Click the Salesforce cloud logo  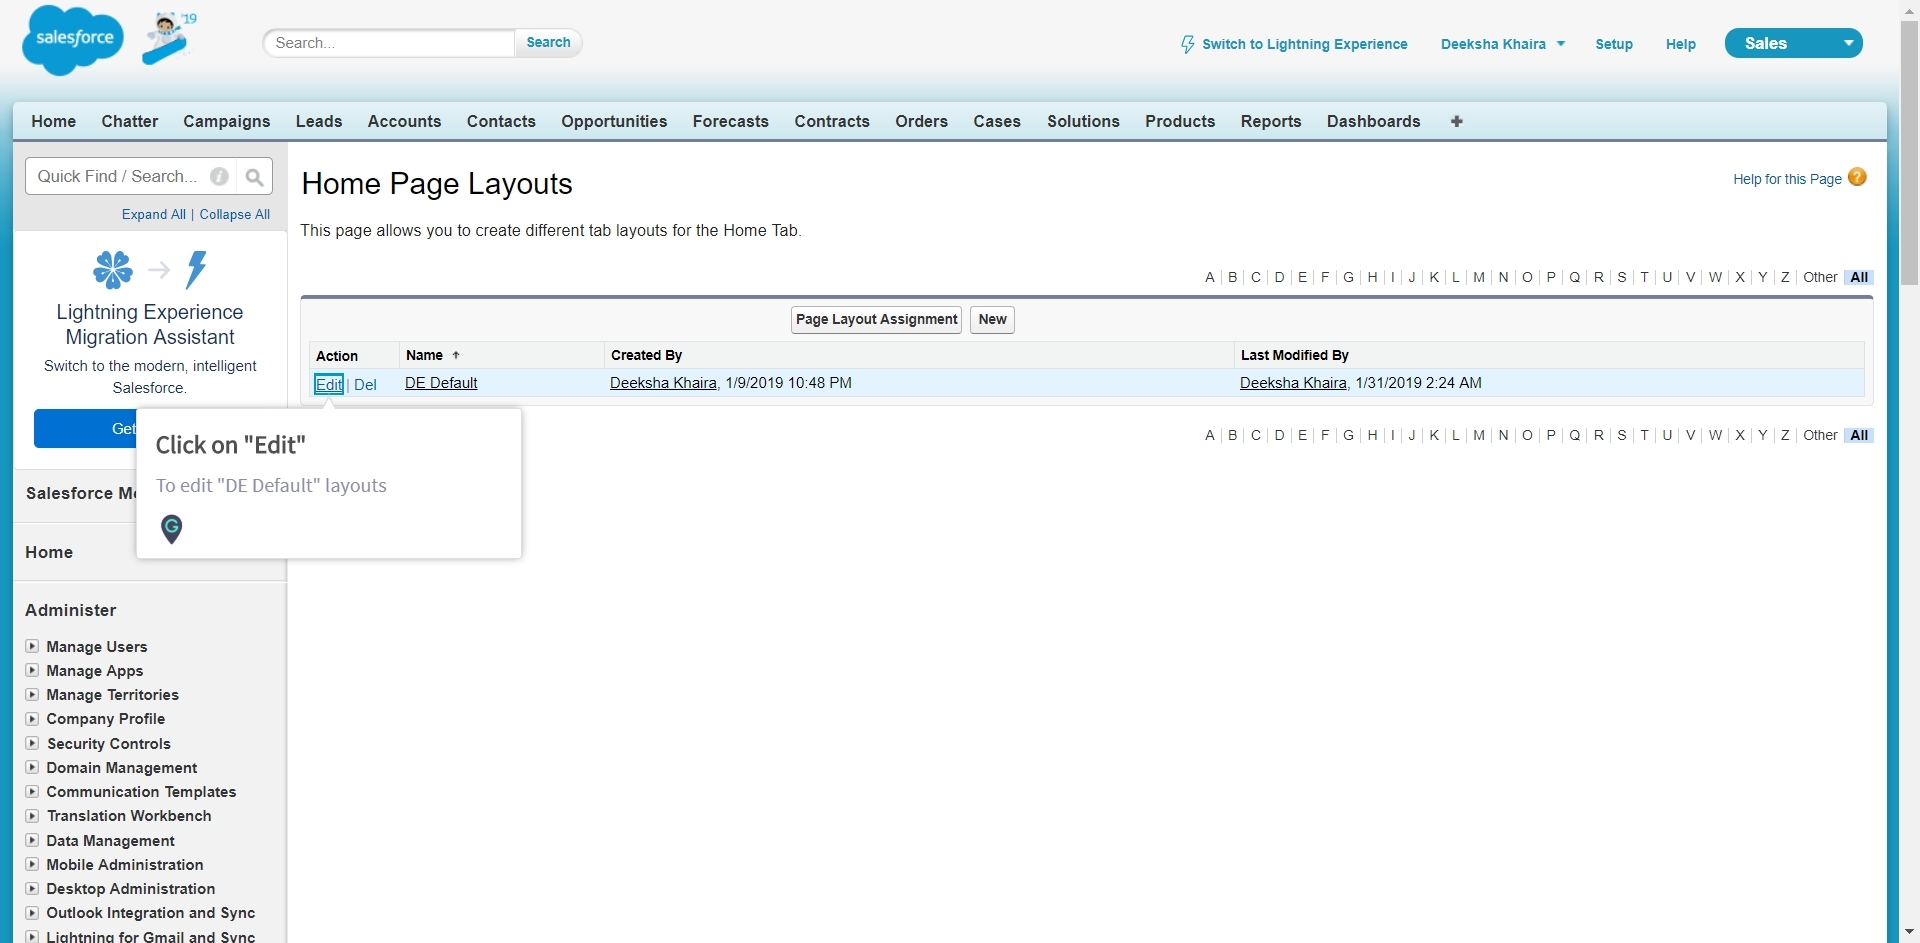point(73,40)
